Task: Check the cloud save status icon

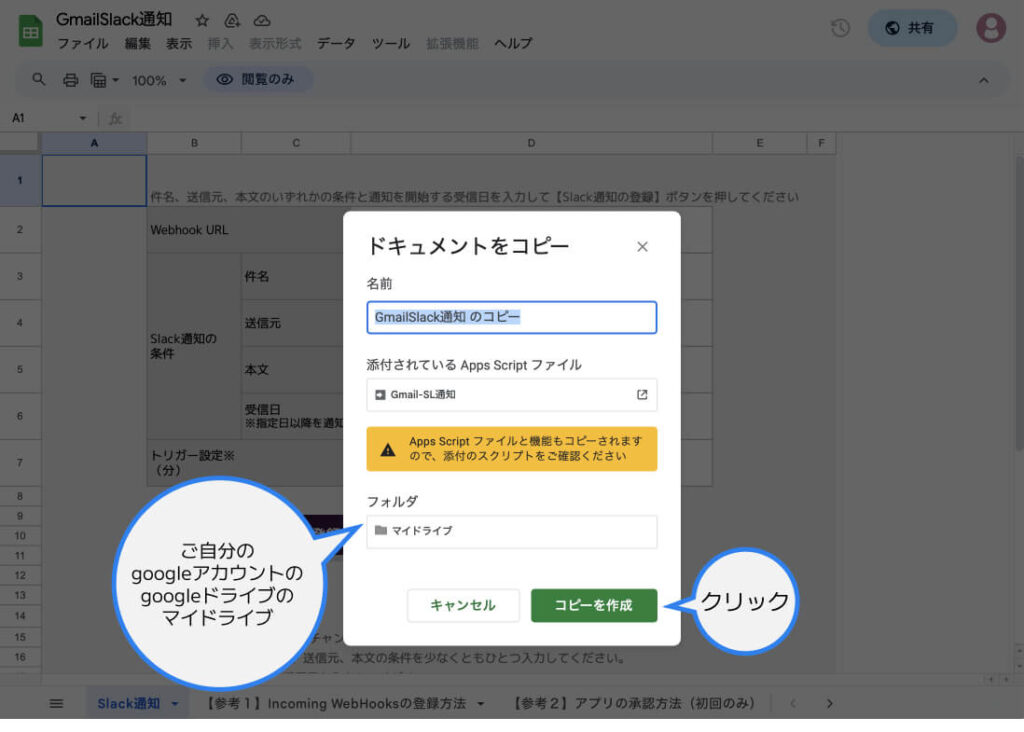Action: click(x=262, y=20)
